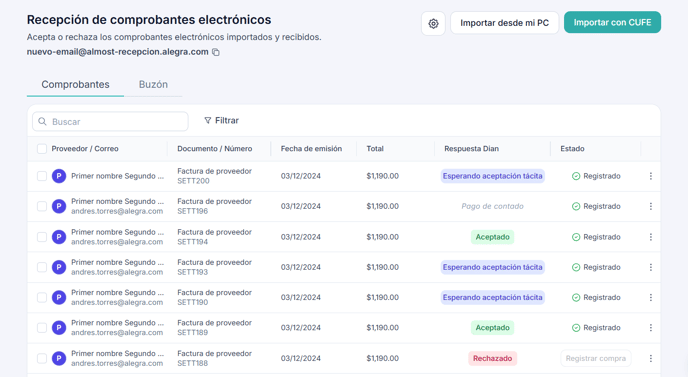Click the document number SETT200

click(x=193, y=181)
